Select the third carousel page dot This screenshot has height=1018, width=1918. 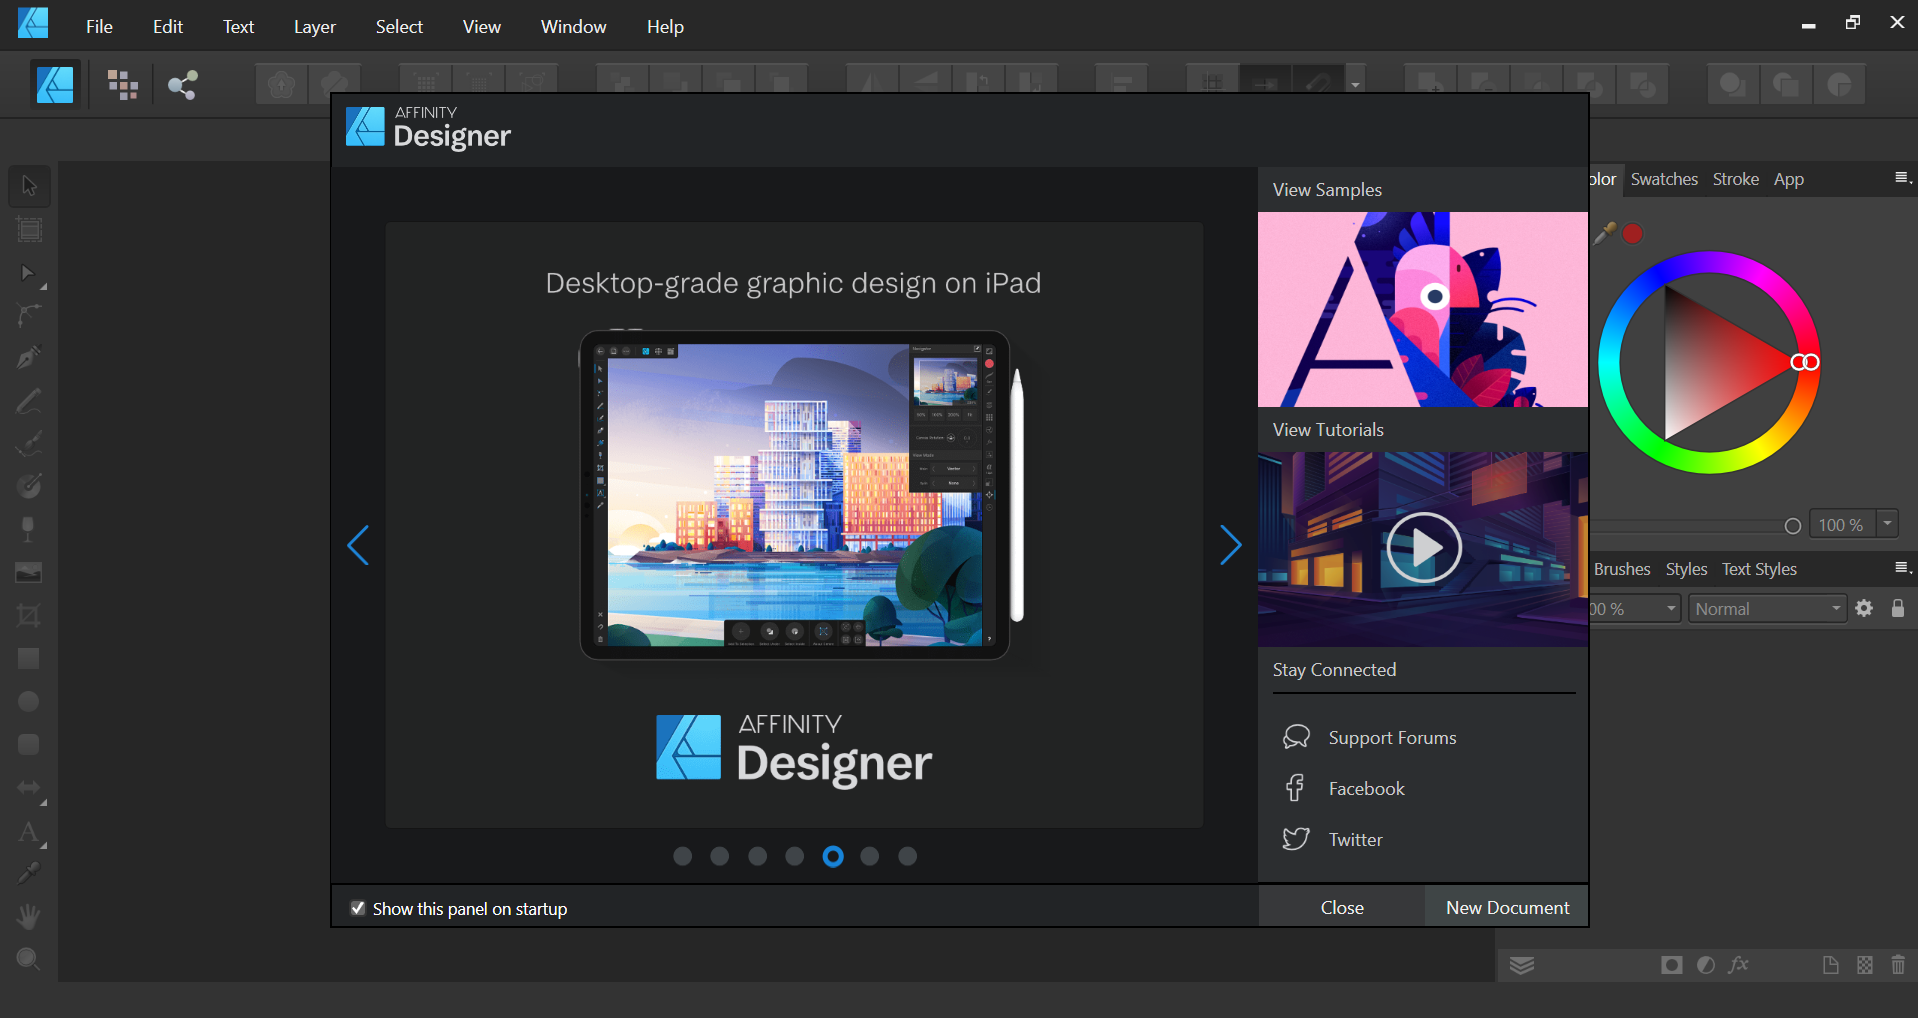tap(758, 856)
